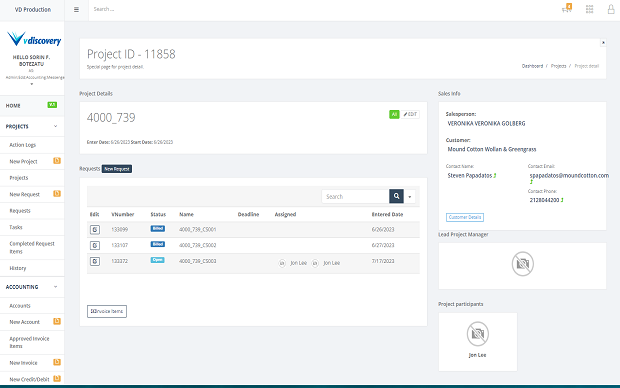Click the green All button
620x388 pixels.
[x=394, y=114]
